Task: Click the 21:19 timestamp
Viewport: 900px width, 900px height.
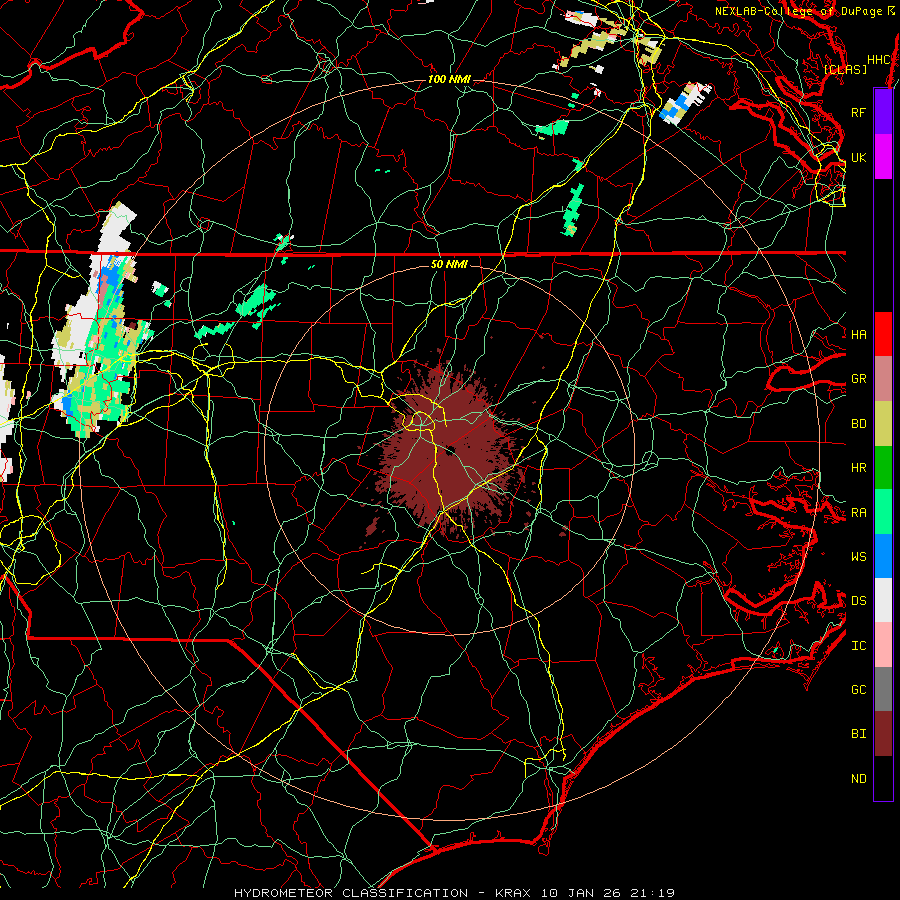Action: click(x=654, y=893)
